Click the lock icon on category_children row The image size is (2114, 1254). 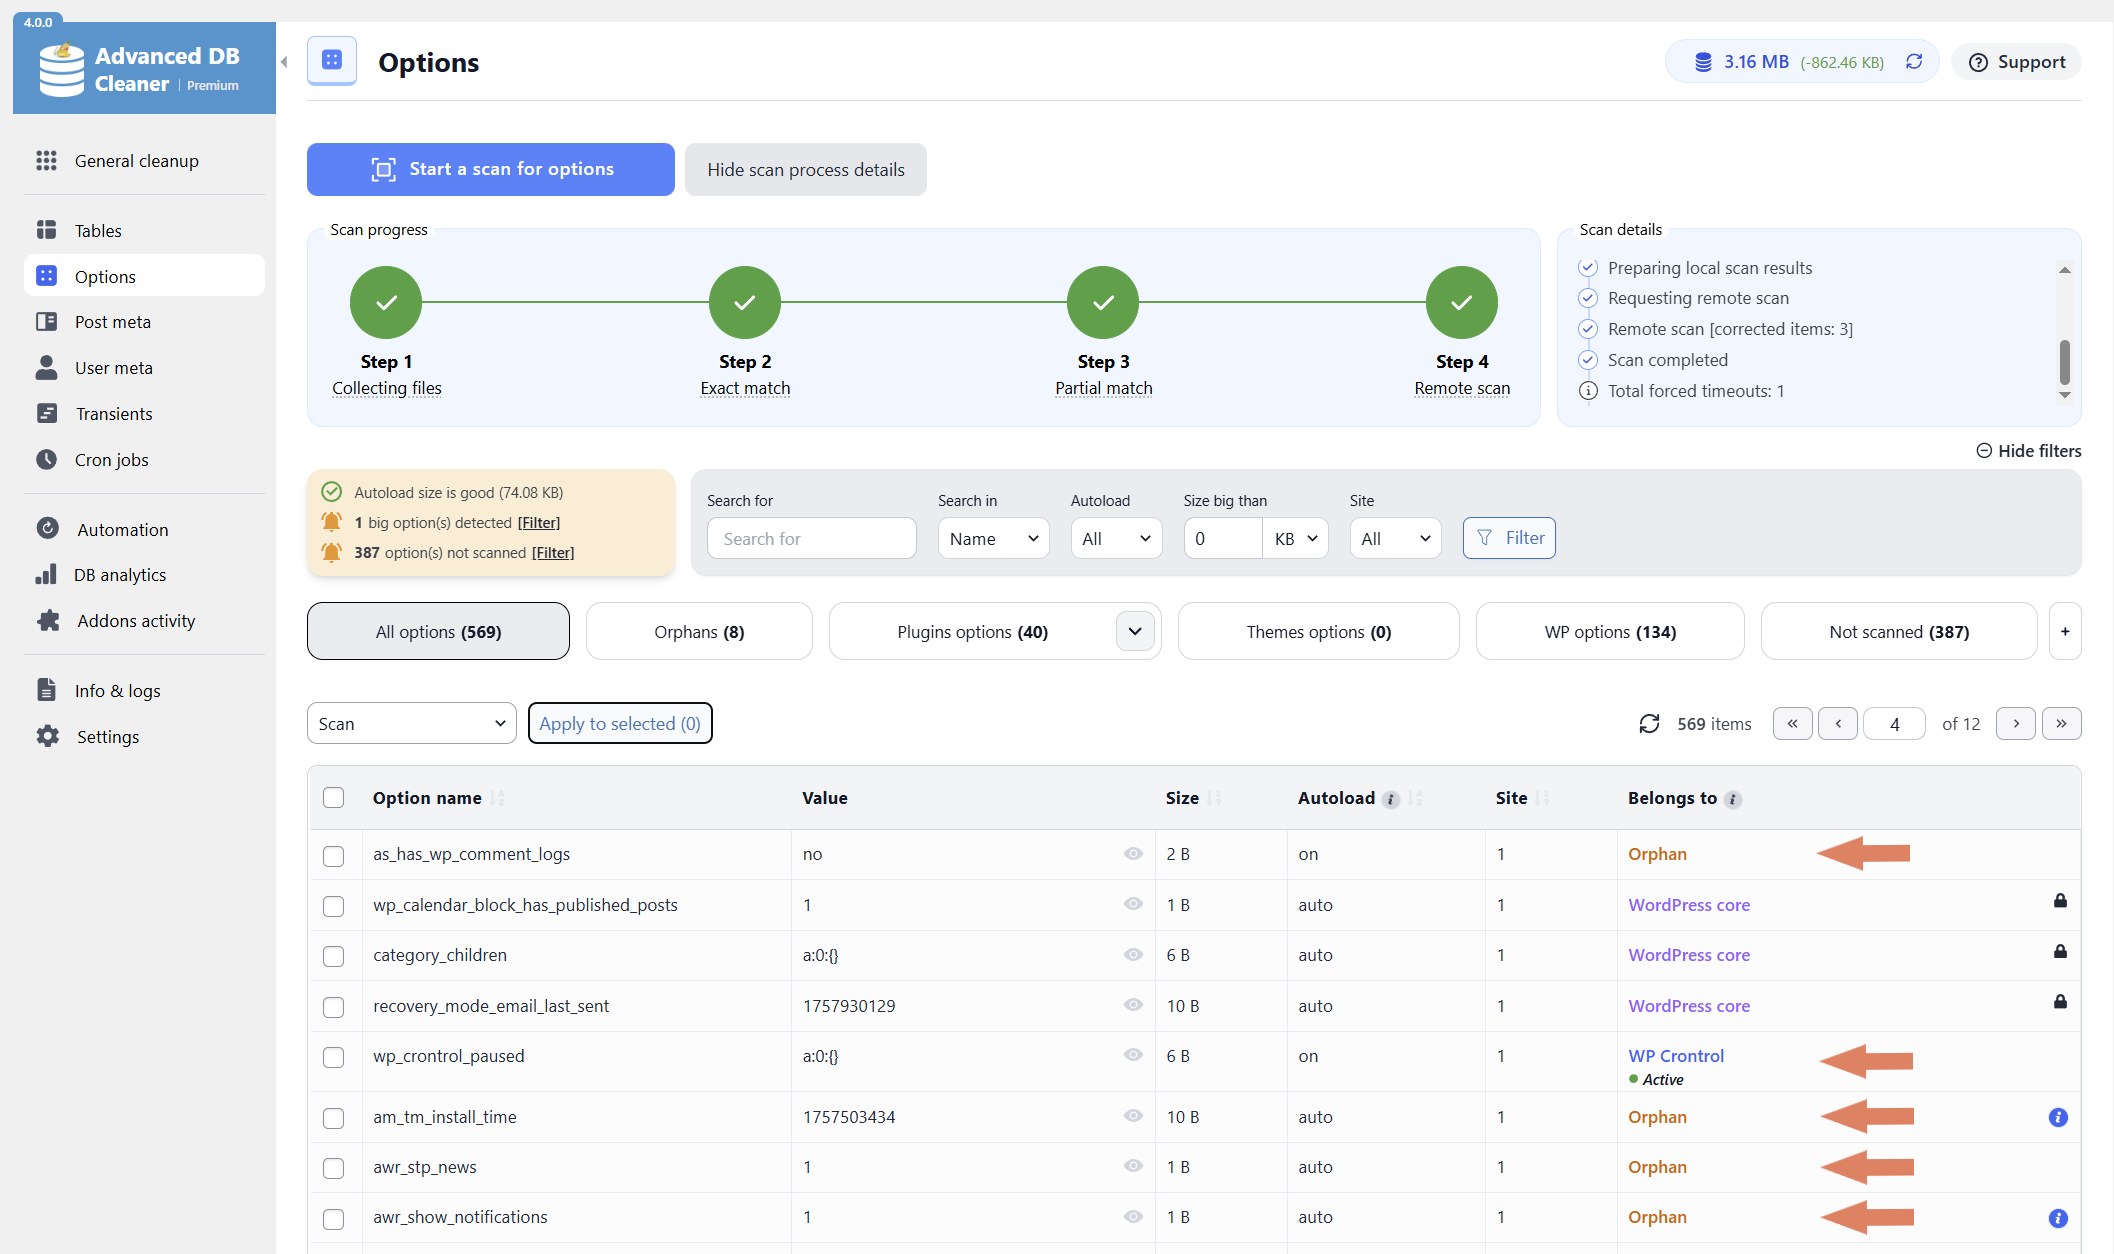pos(2060,951)
